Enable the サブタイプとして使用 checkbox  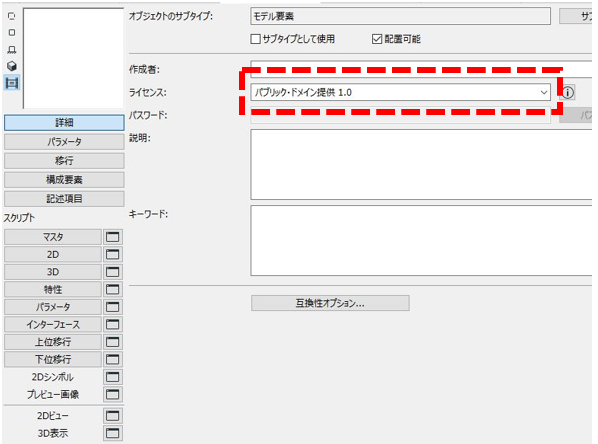click(256, 39)
